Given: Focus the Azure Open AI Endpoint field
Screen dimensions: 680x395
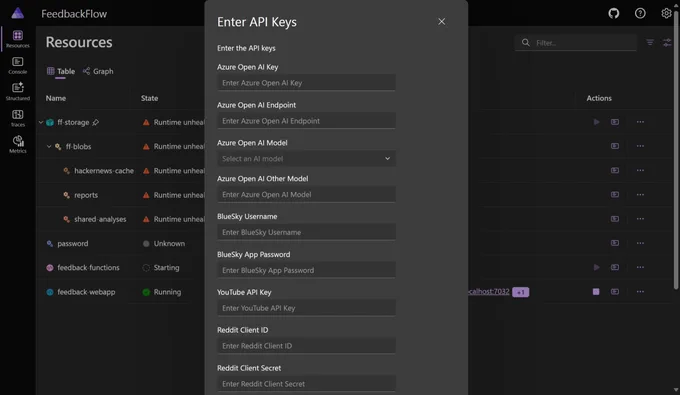Looking at the screenshot, I should 306,121.
